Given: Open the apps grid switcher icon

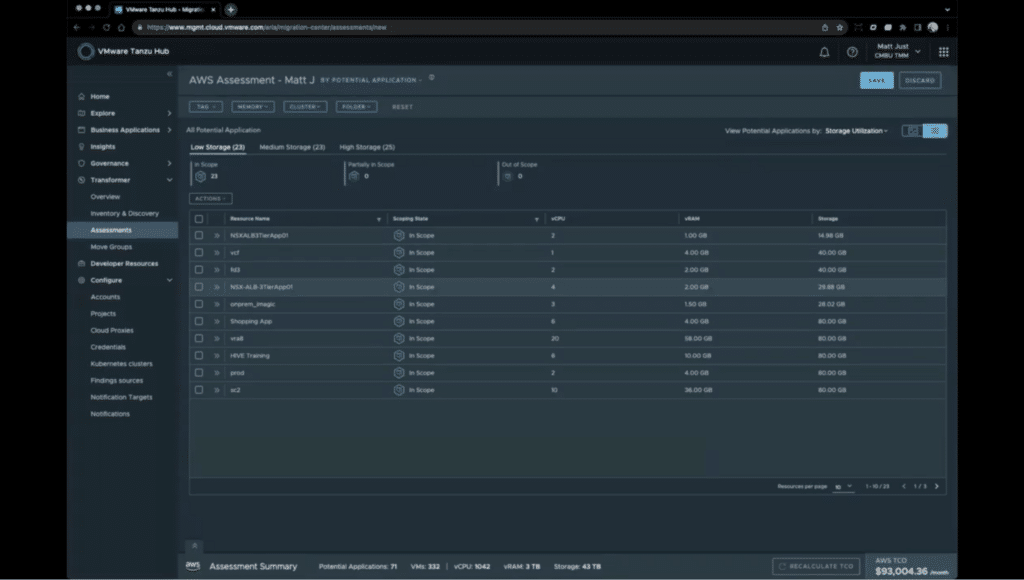Looking at the screenshot, I should [944, 52].
